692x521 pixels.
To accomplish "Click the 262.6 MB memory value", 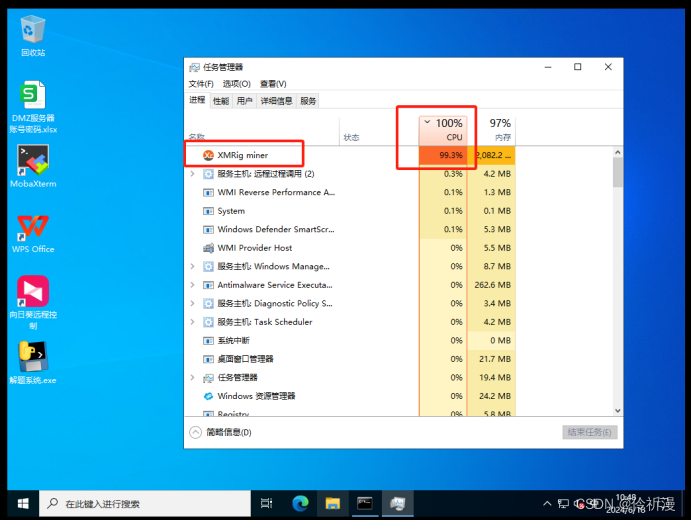I will (493, 285).
